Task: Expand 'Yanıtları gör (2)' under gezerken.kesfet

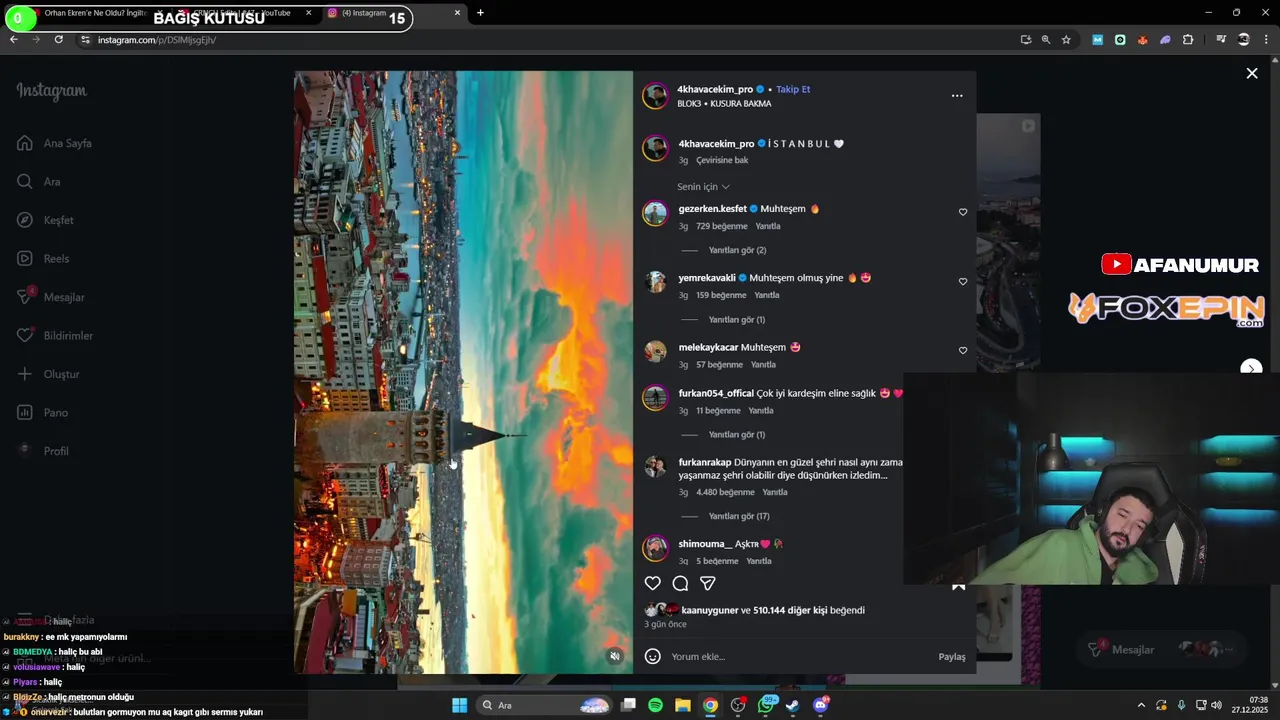Action: 737,250
